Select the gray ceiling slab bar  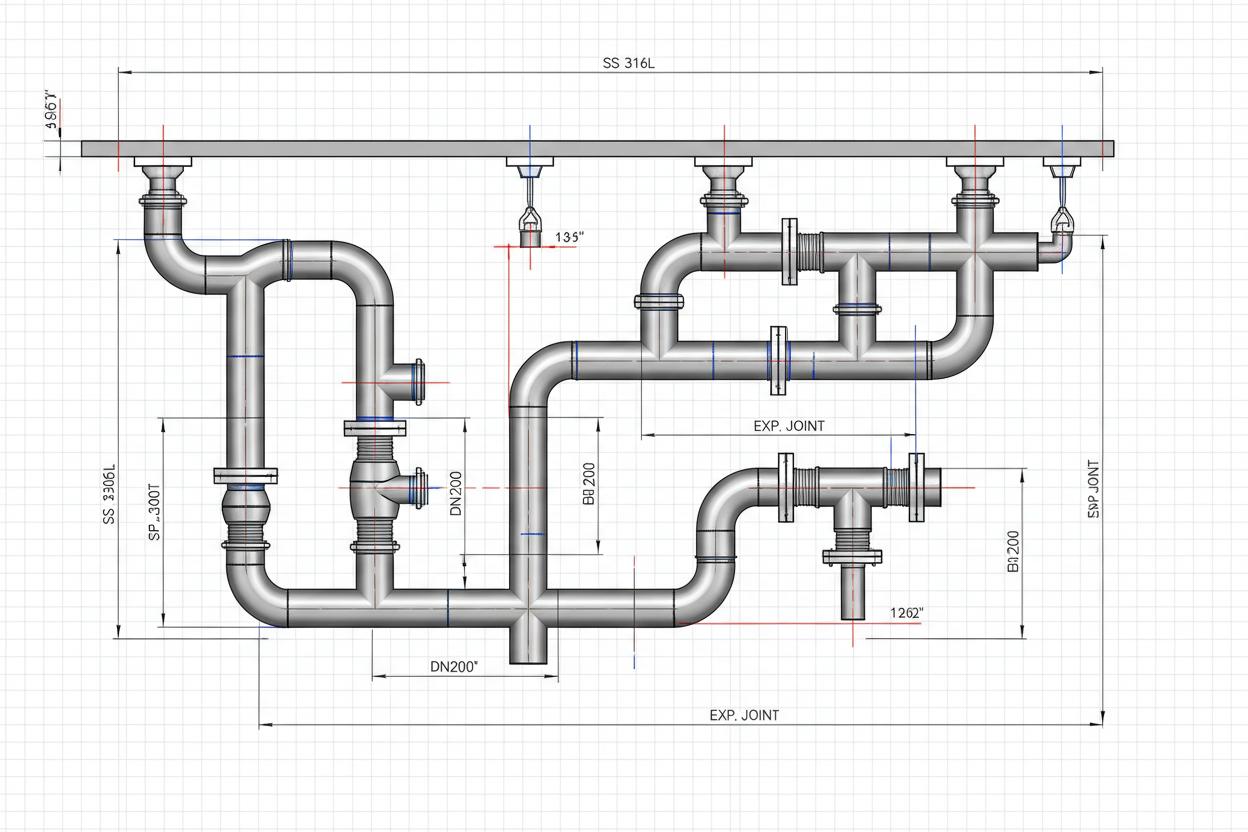tap(598, 149)
